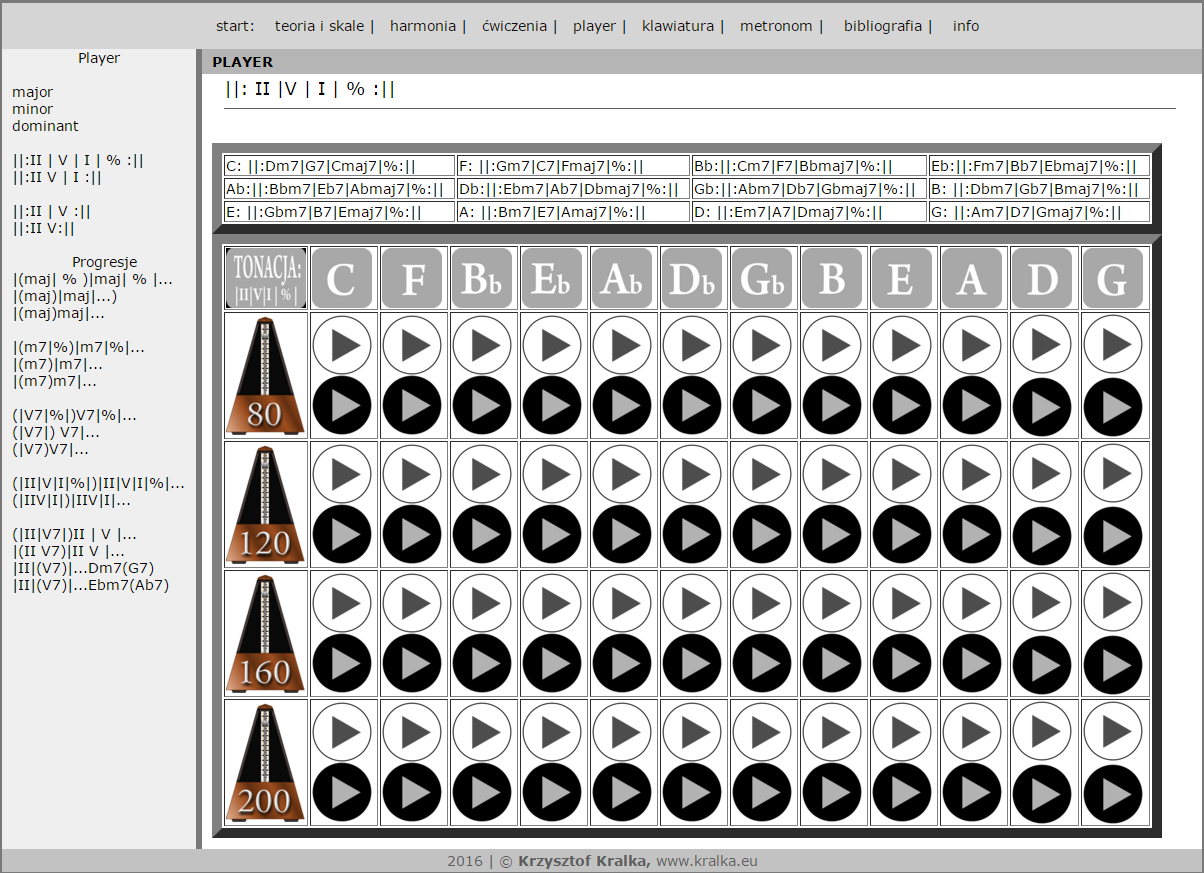
Task: Go to the player menu item
Action: pos(594,26)
